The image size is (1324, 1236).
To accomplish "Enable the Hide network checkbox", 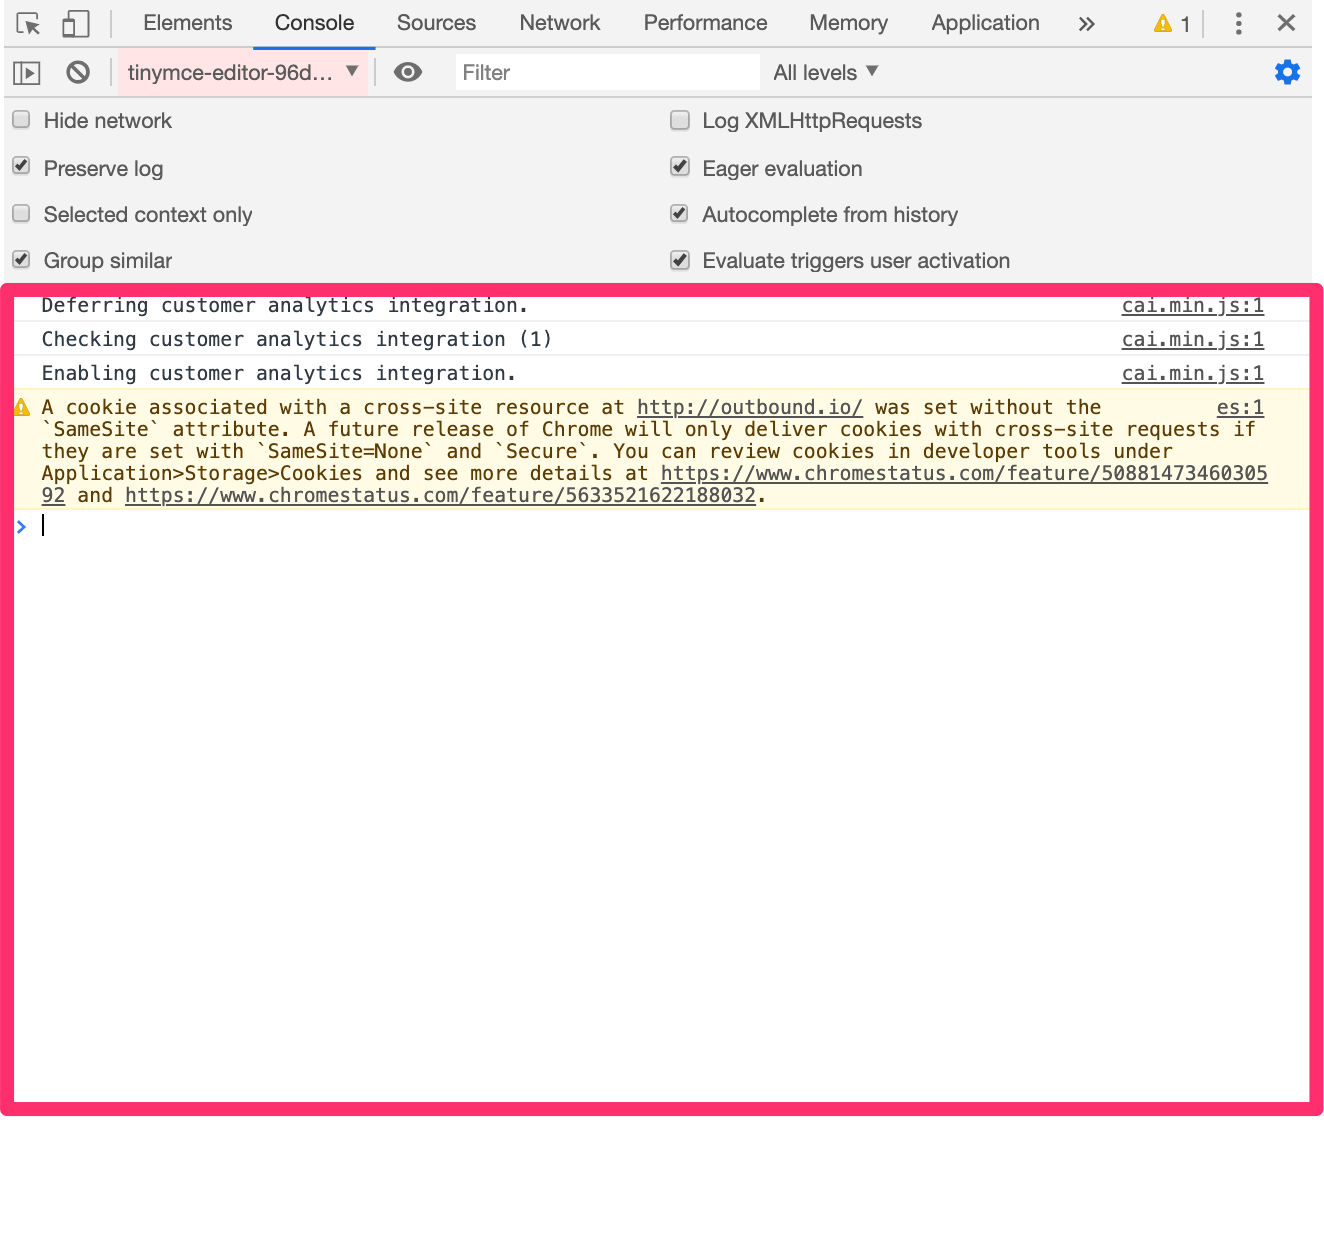I will coord(21,121).
